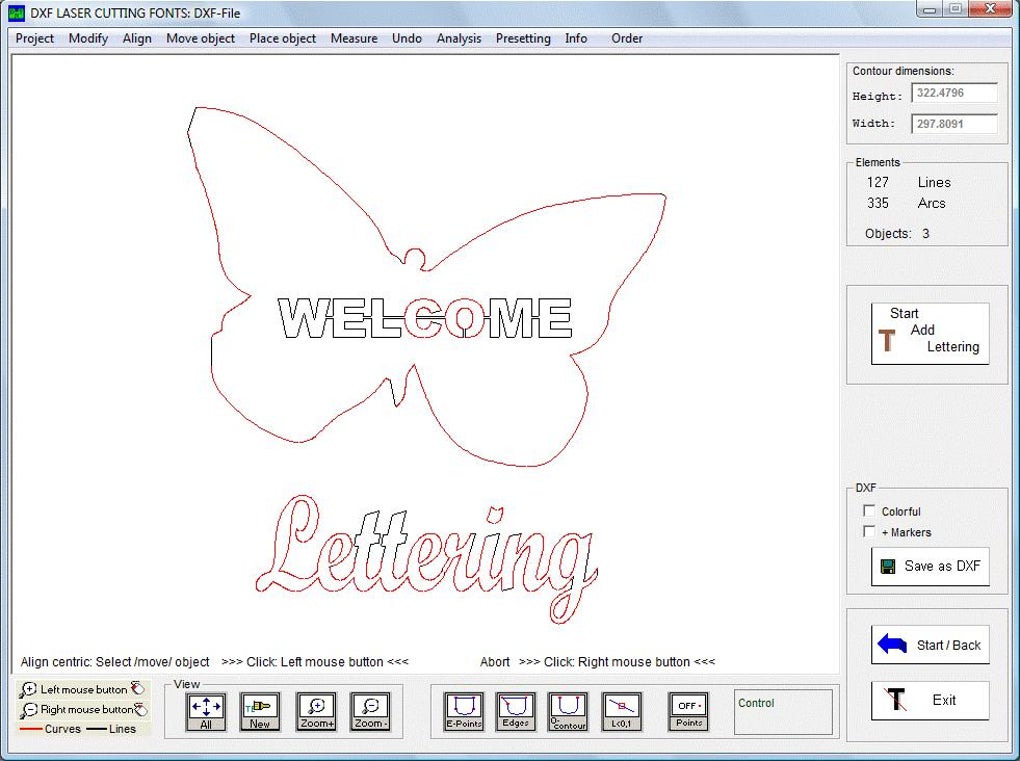Check the + Markers option
1020x761 pixels.
[869, 532]
